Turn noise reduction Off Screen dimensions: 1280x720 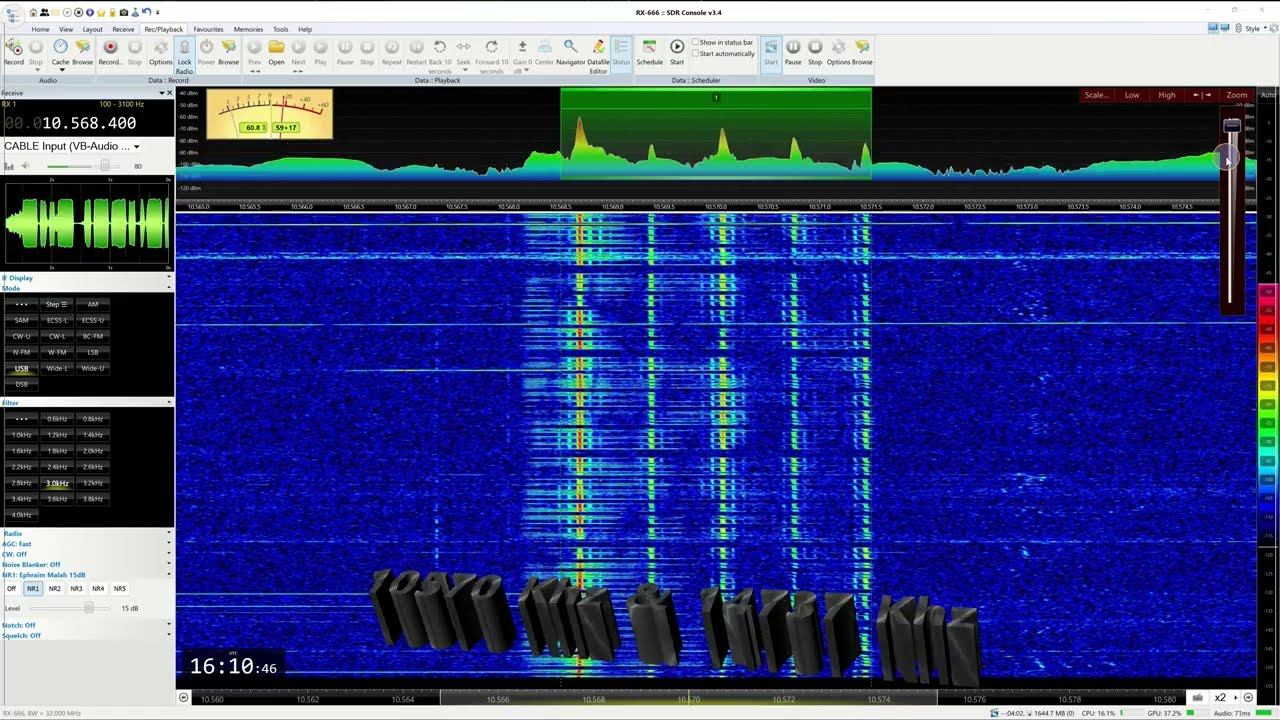[12, 589]
